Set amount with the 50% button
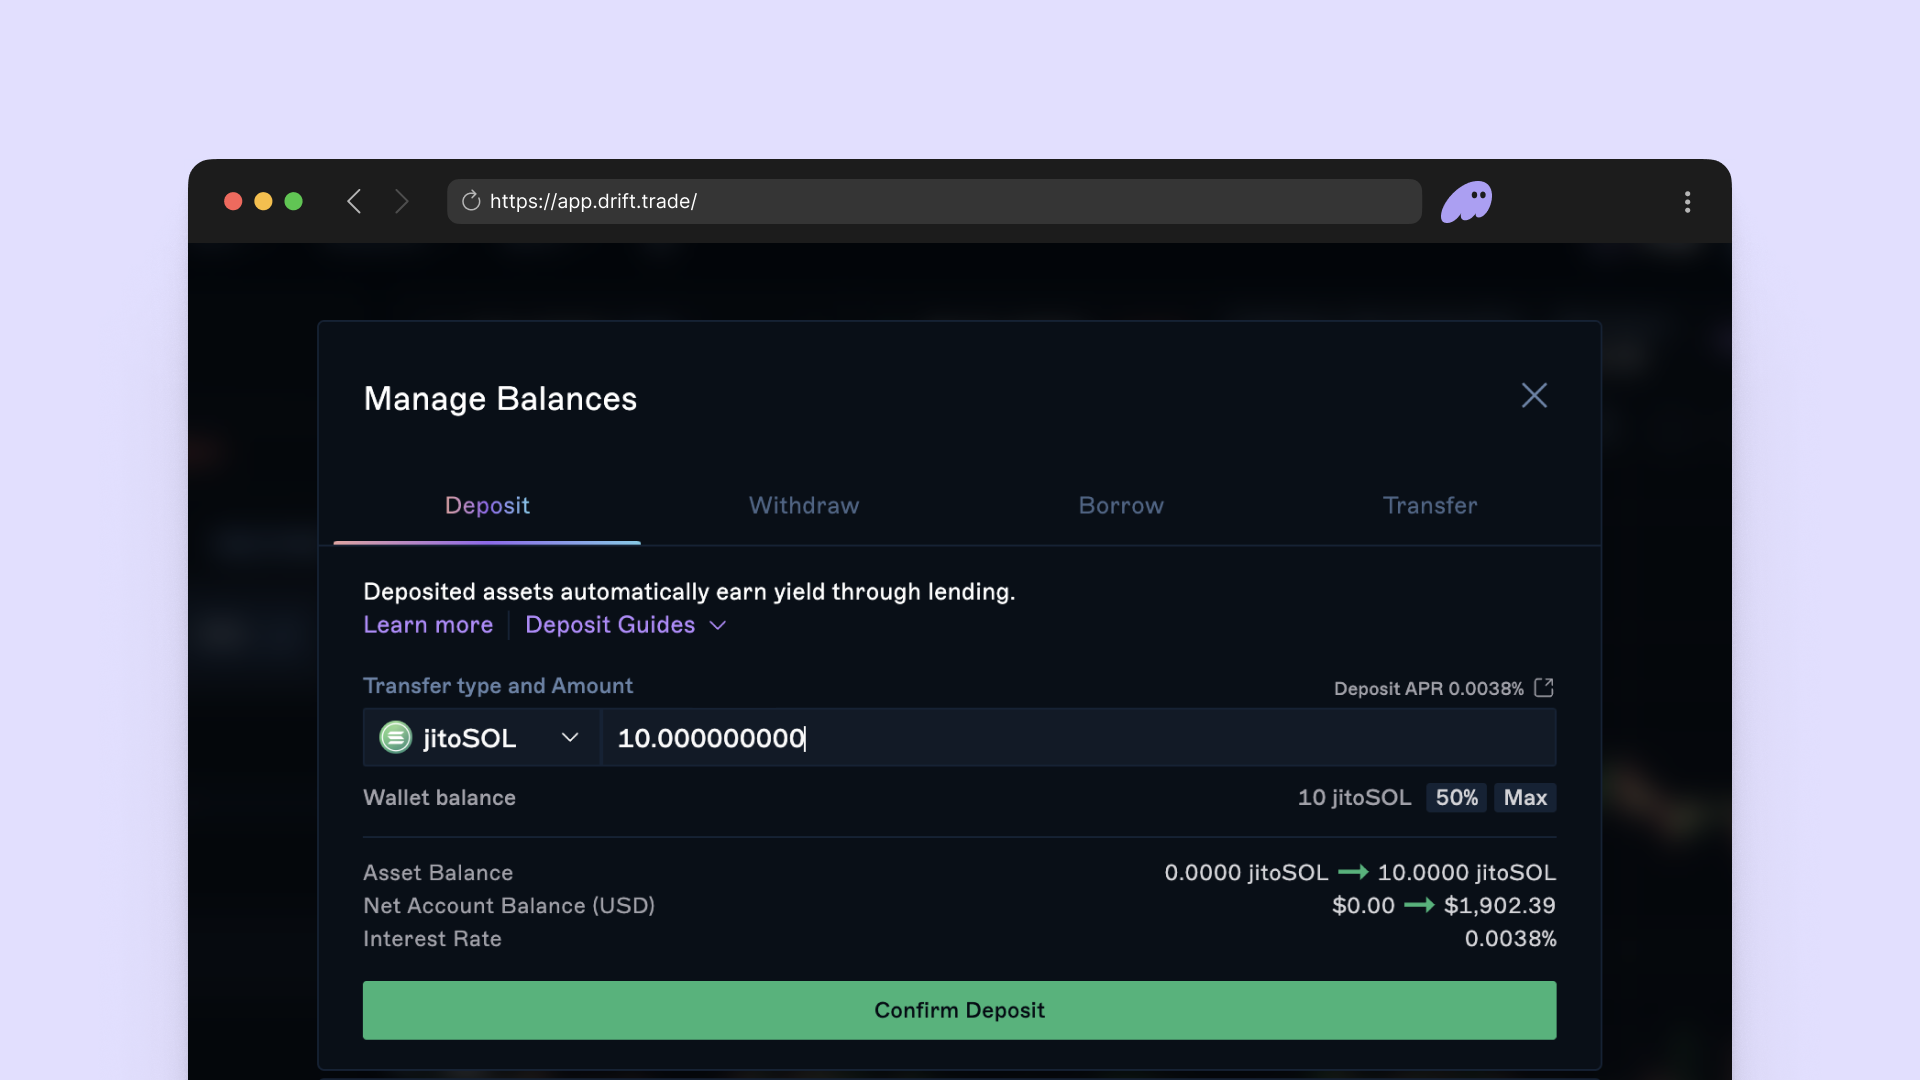 [x=1456, y=797]
